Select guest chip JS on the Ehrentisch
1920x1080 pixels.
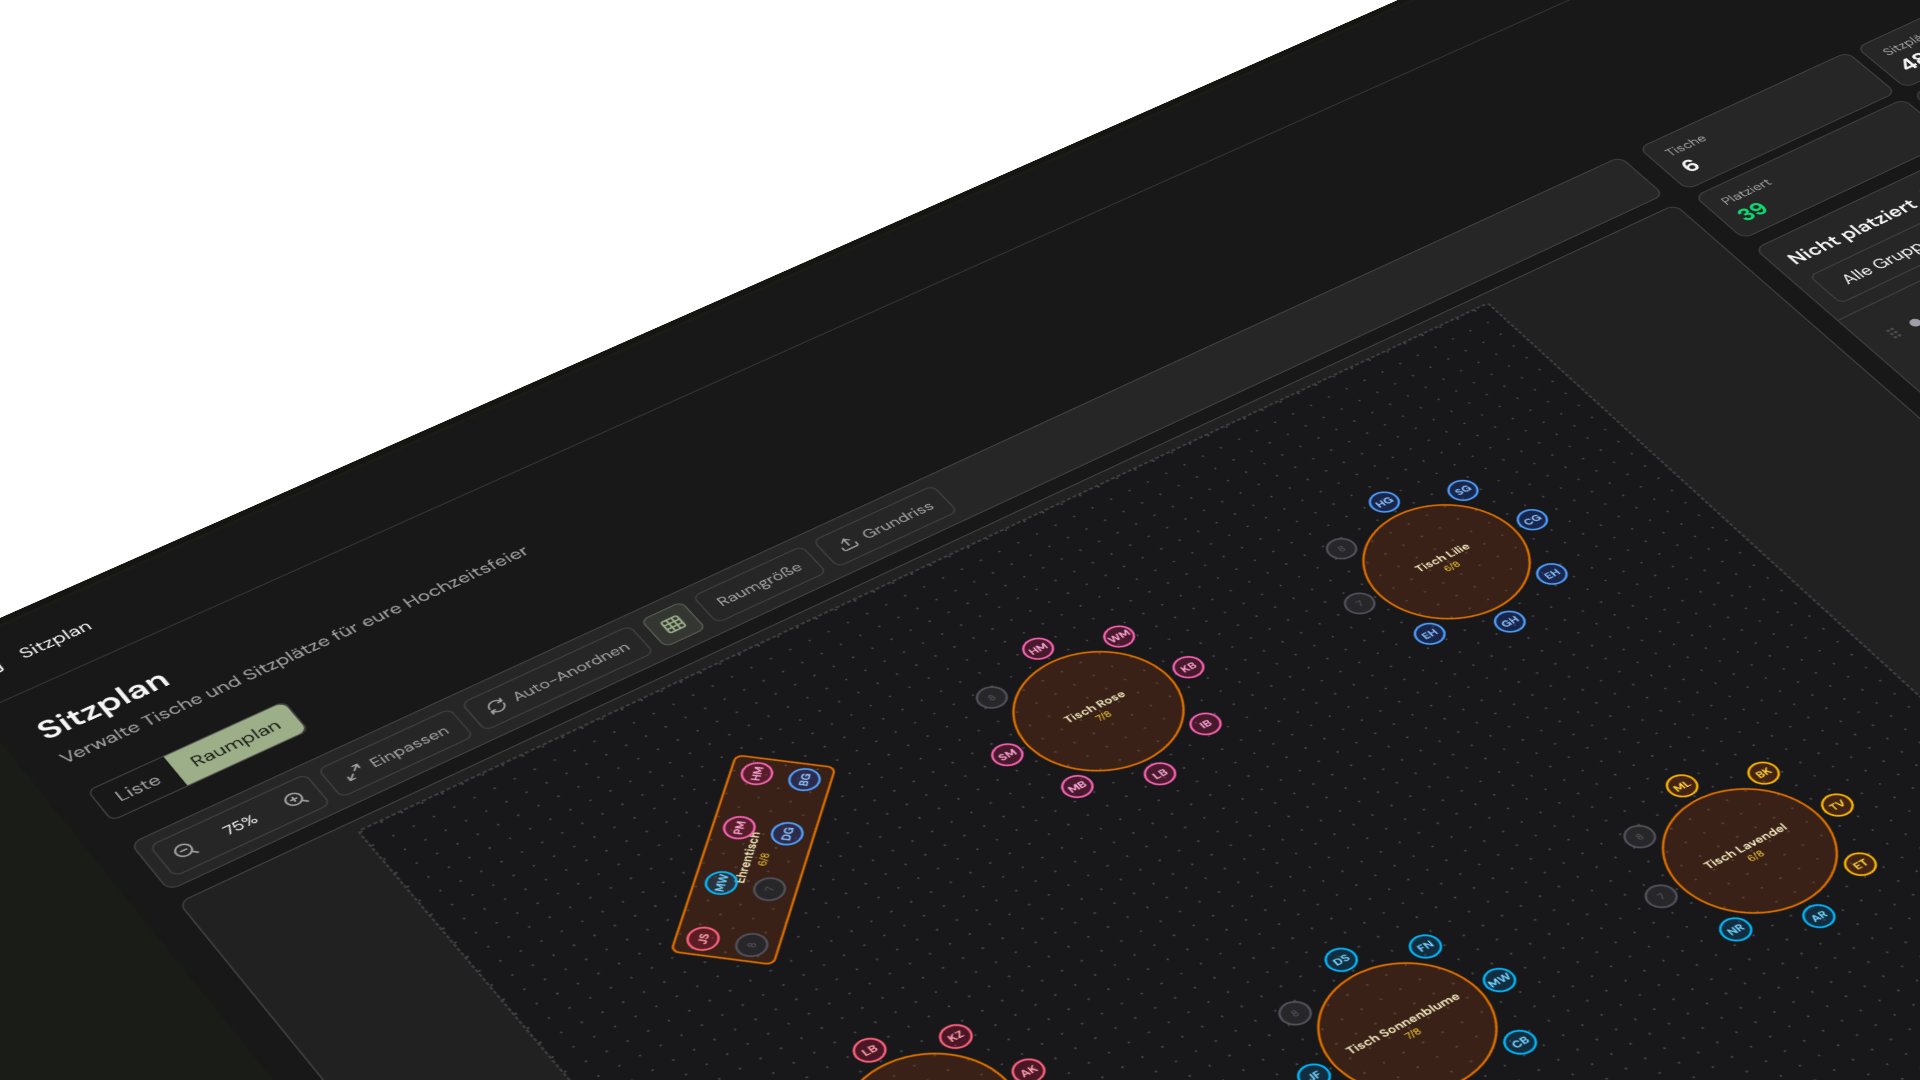click(704, 938)
